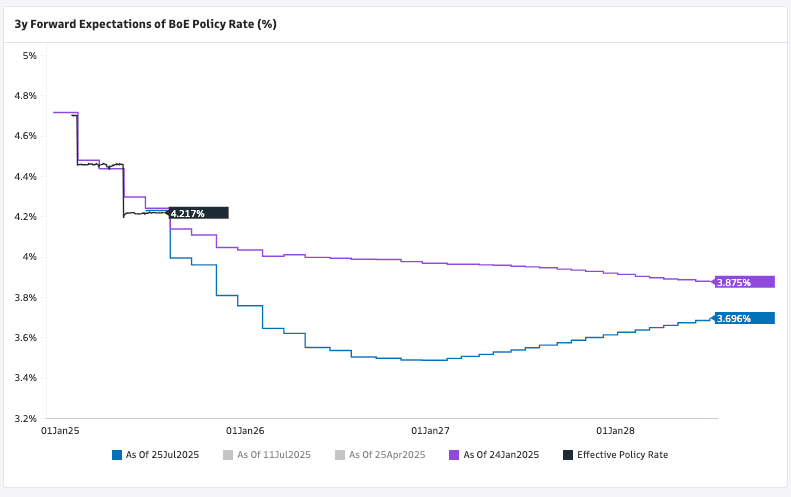This screenshot has height=497, width=791.
Task: Click the grey 11Jul2025 legend swatch
Action: tap(229, 455)
